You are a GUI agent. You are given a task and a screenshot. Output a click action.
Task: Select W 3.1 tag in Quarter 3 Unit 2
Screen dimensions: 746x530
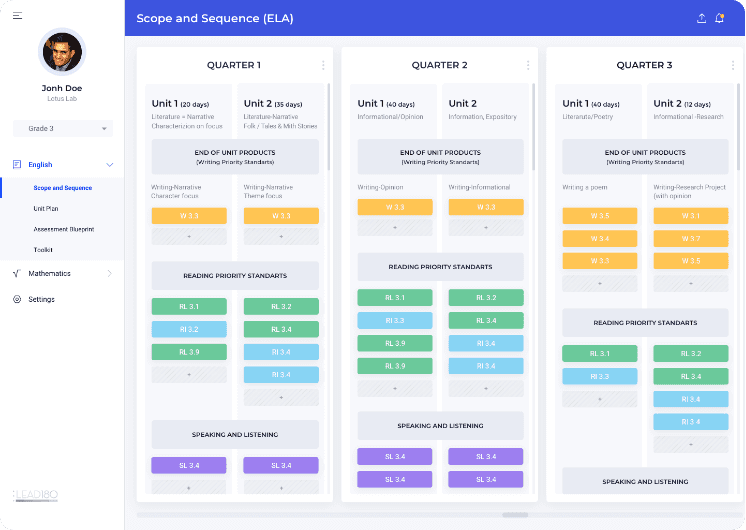(x=691, y=216)
